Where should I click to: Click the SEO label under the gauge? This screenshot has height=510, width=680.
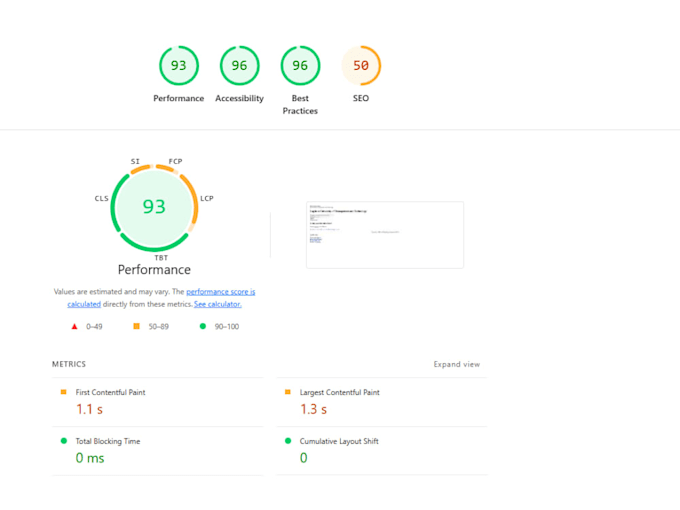click(x=361, y=98)
